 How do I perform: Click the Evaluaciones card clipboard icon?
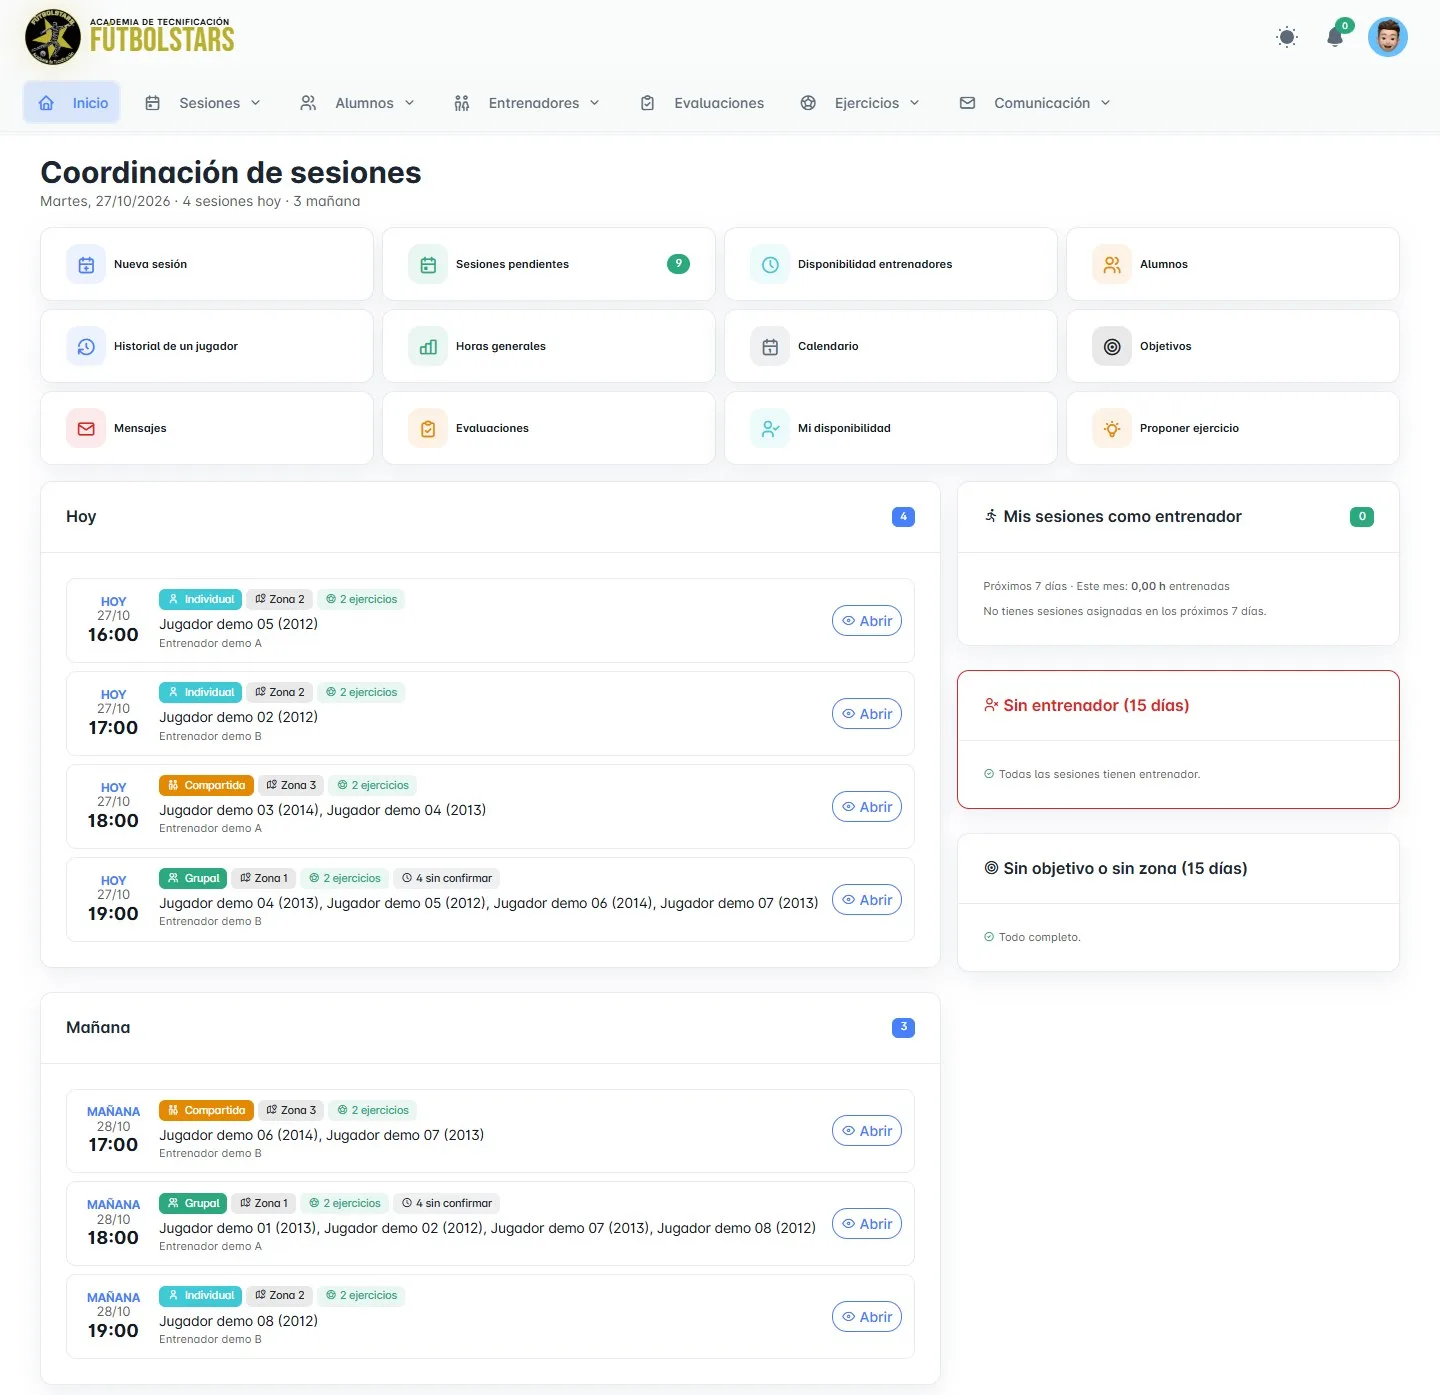point(428,429)
